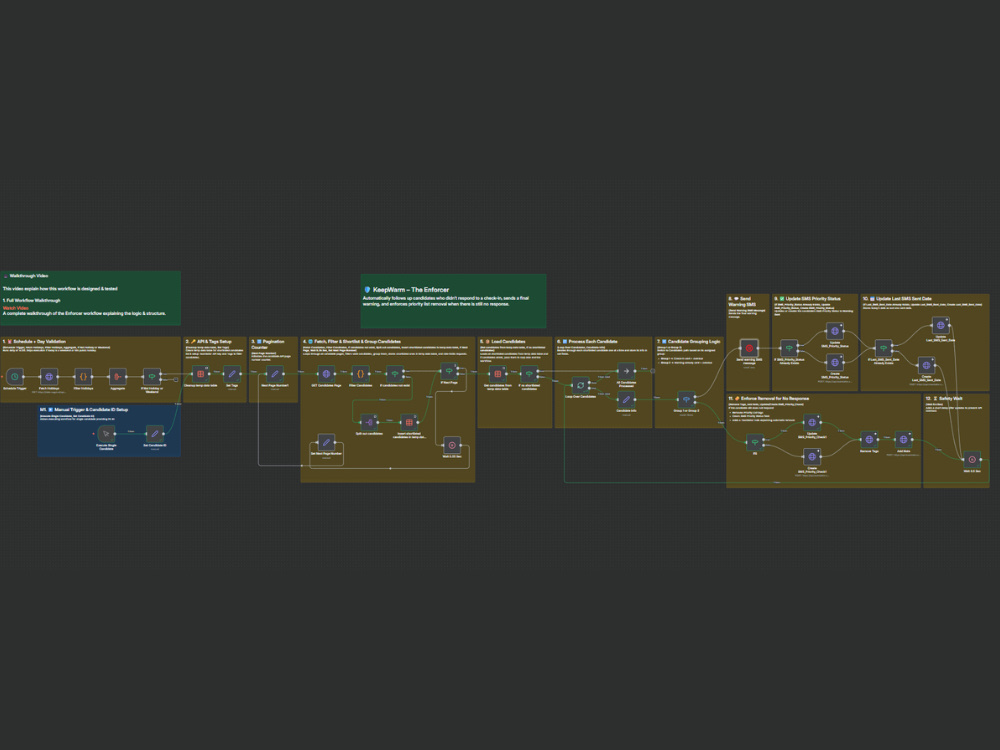Click the Watch Video link
This screenshot has height=750, width=1000.
click(16, 308)
